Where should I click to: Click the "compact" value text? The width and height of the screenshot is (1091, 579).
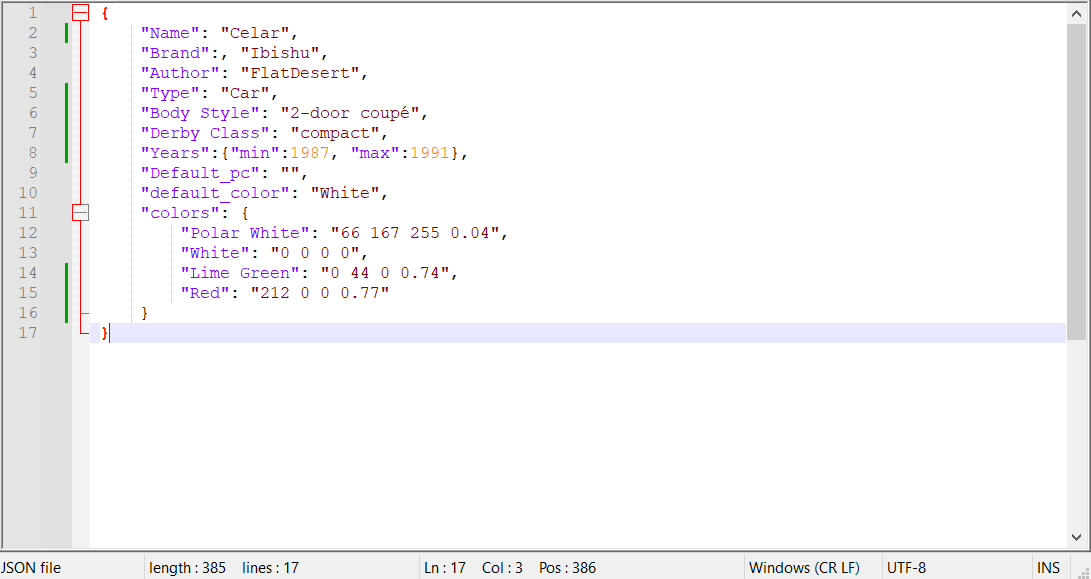point(335,133)
